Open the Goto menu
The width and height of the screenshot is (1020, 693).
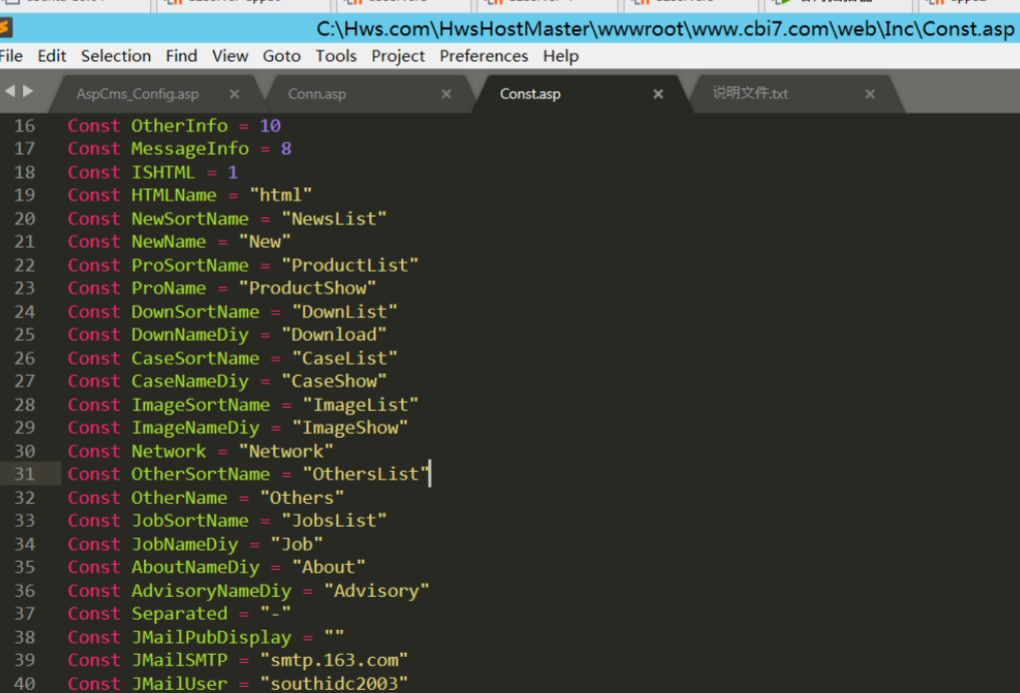(281, 56)
